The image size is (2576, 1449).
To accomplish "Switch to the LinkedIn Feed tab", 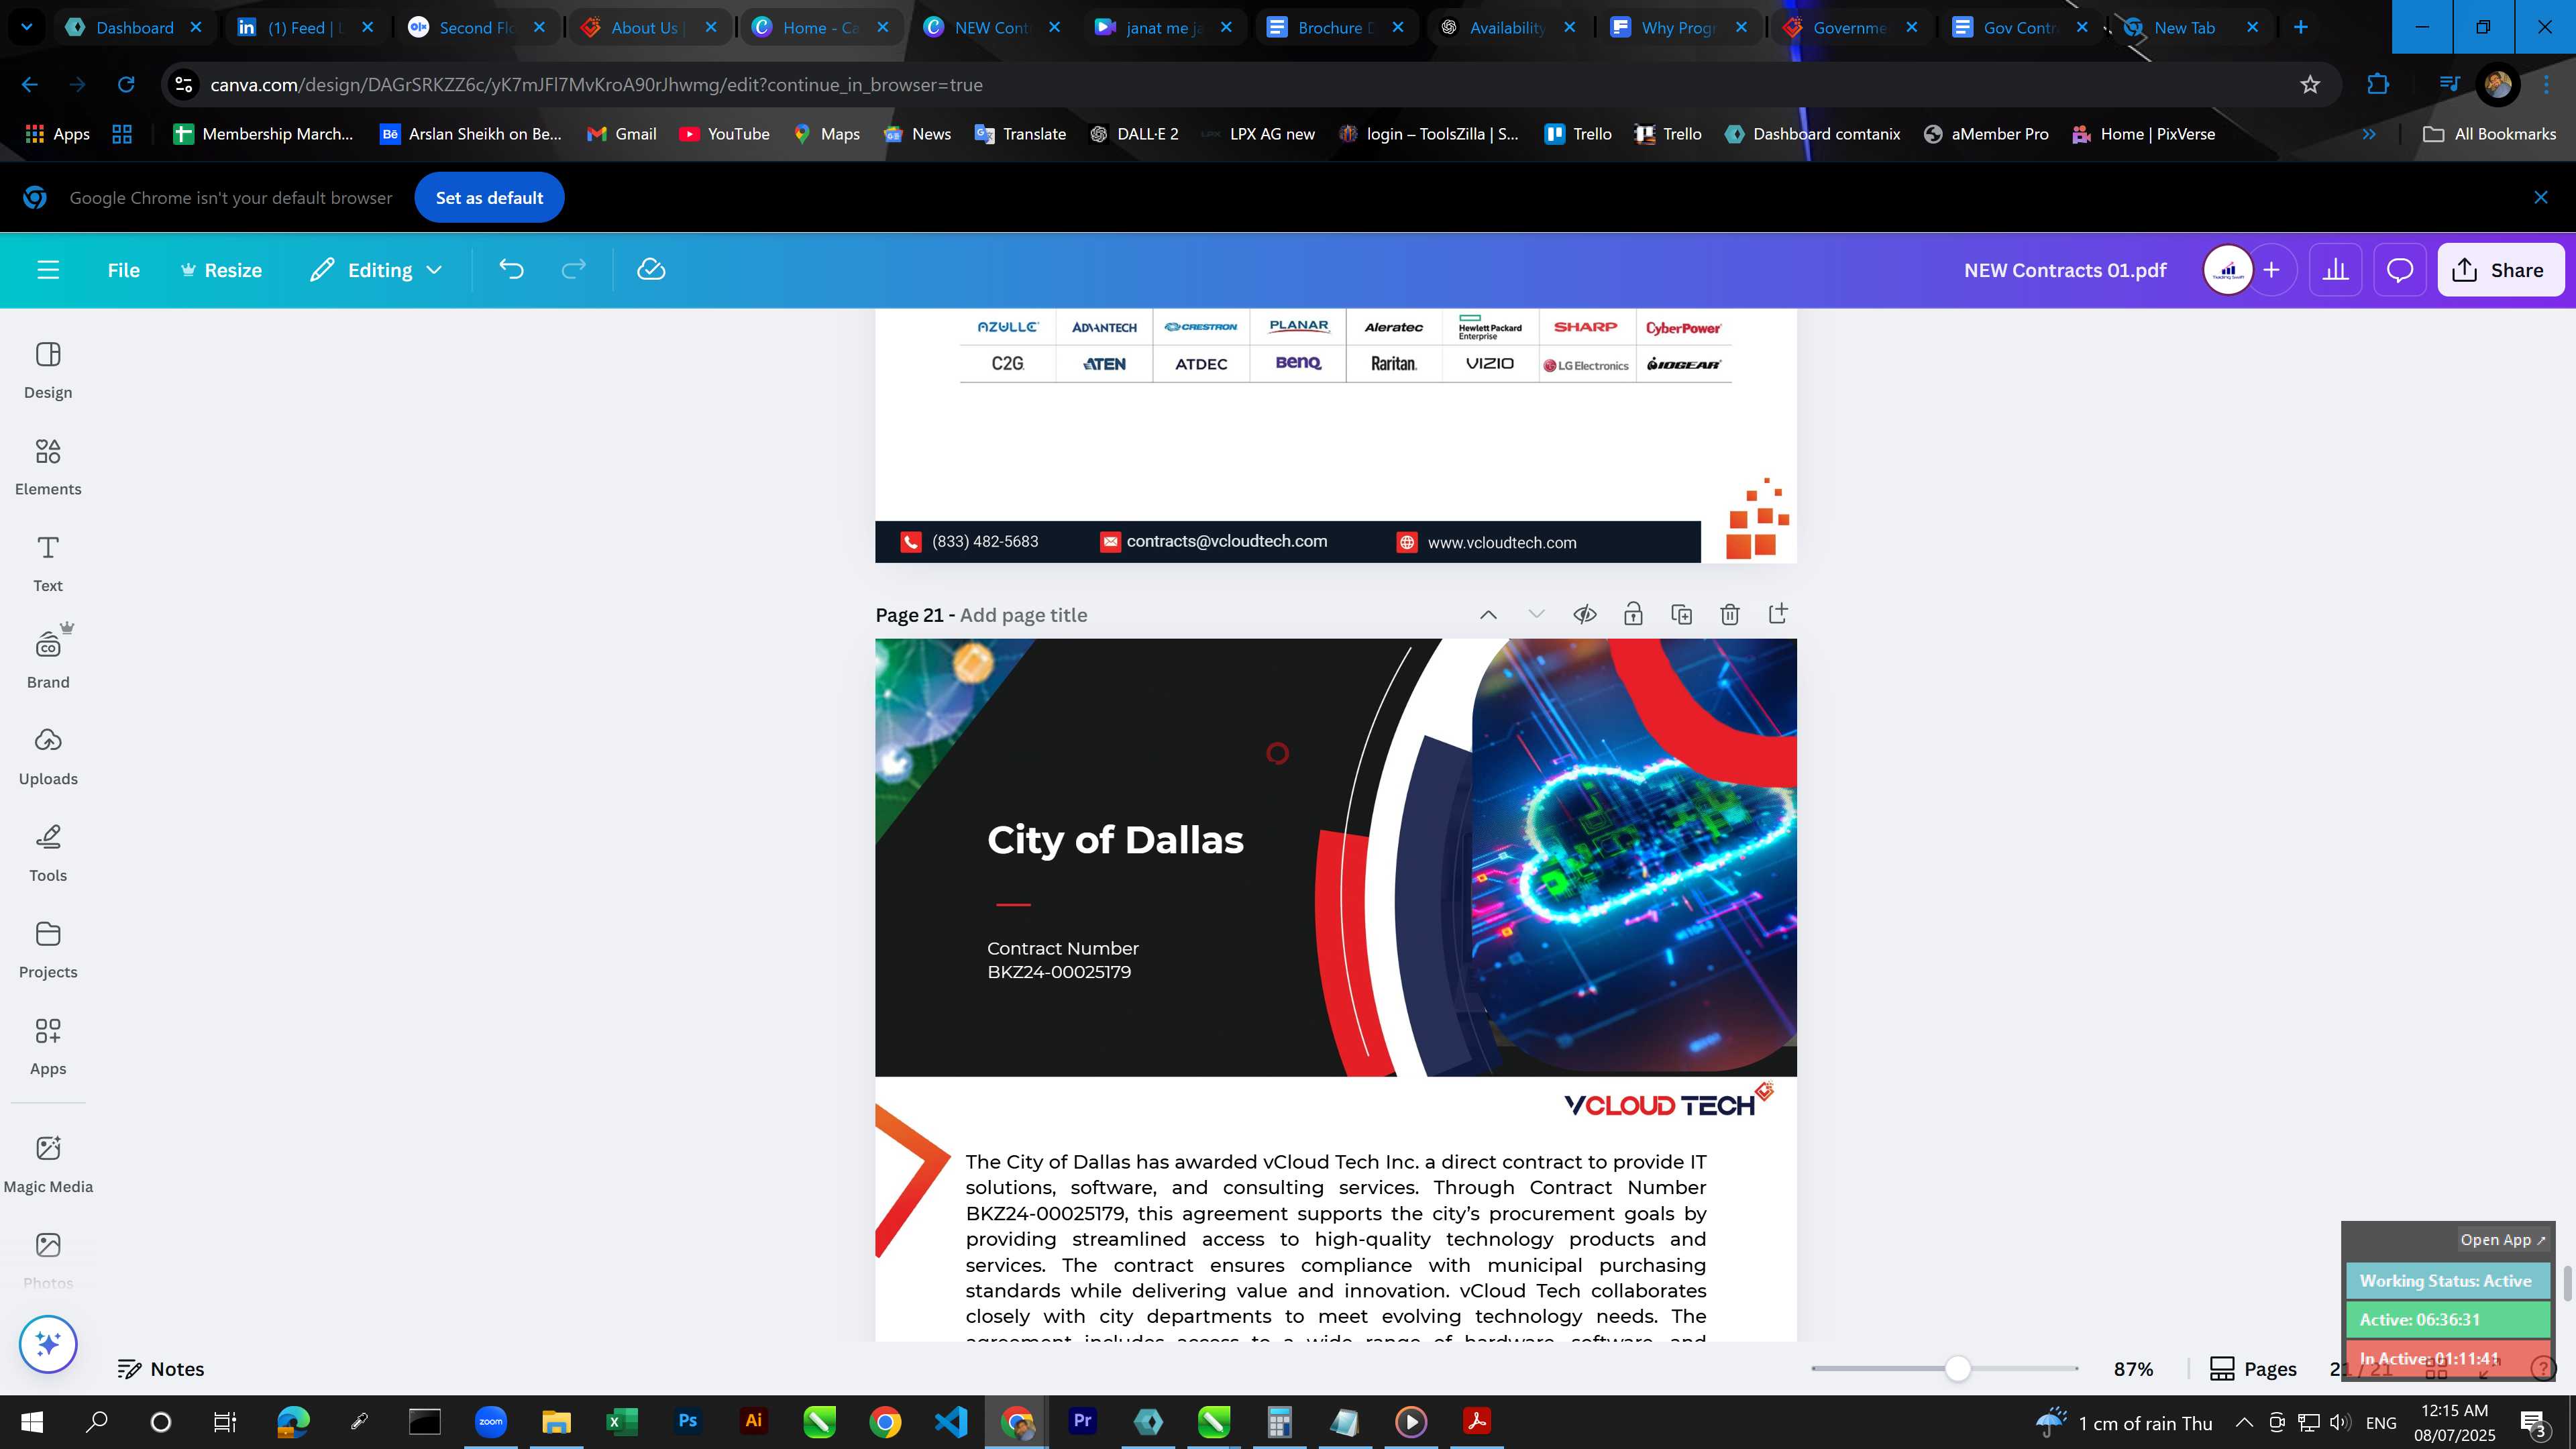I will 305,28.
